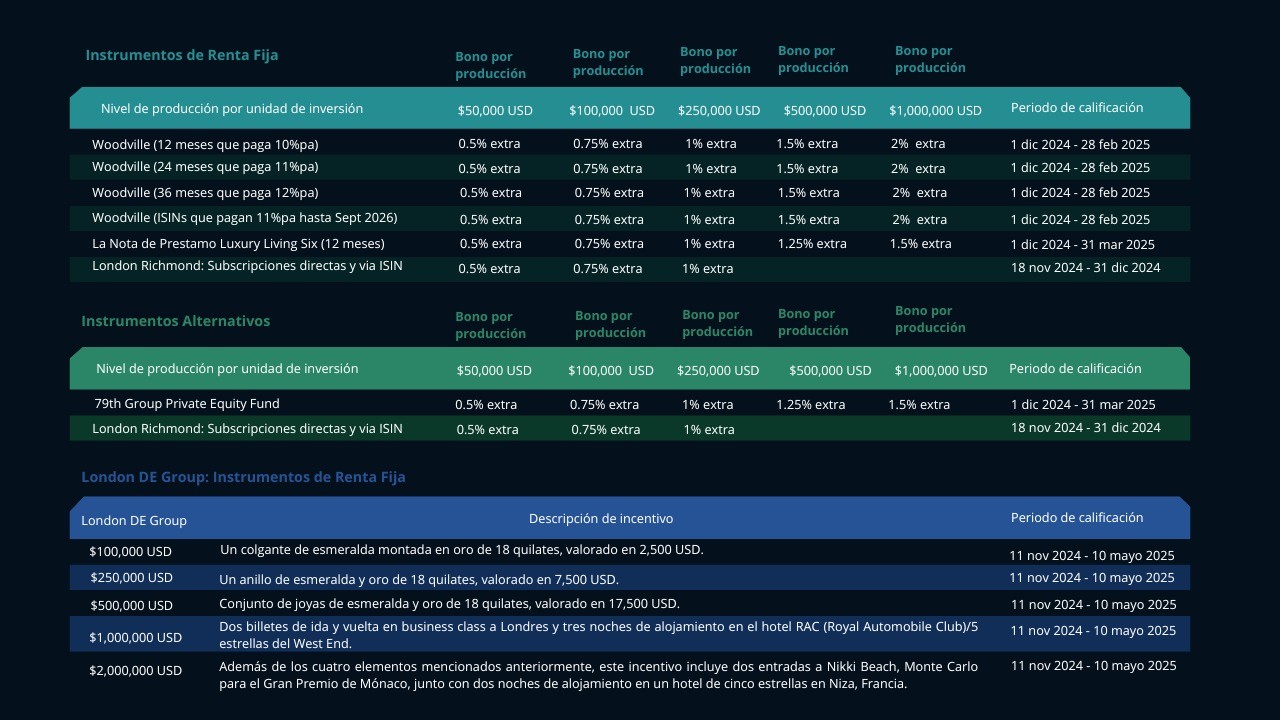Click Luxury Living Six's 1 dic 2024 - 31 mar 2025 date

(x=1082, y=245)
